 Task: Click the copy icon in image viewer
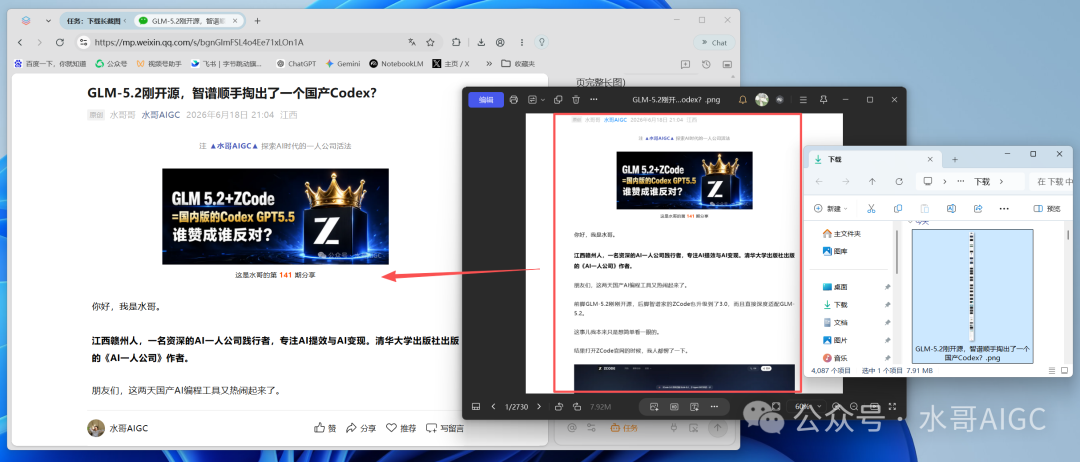point(558,100)
